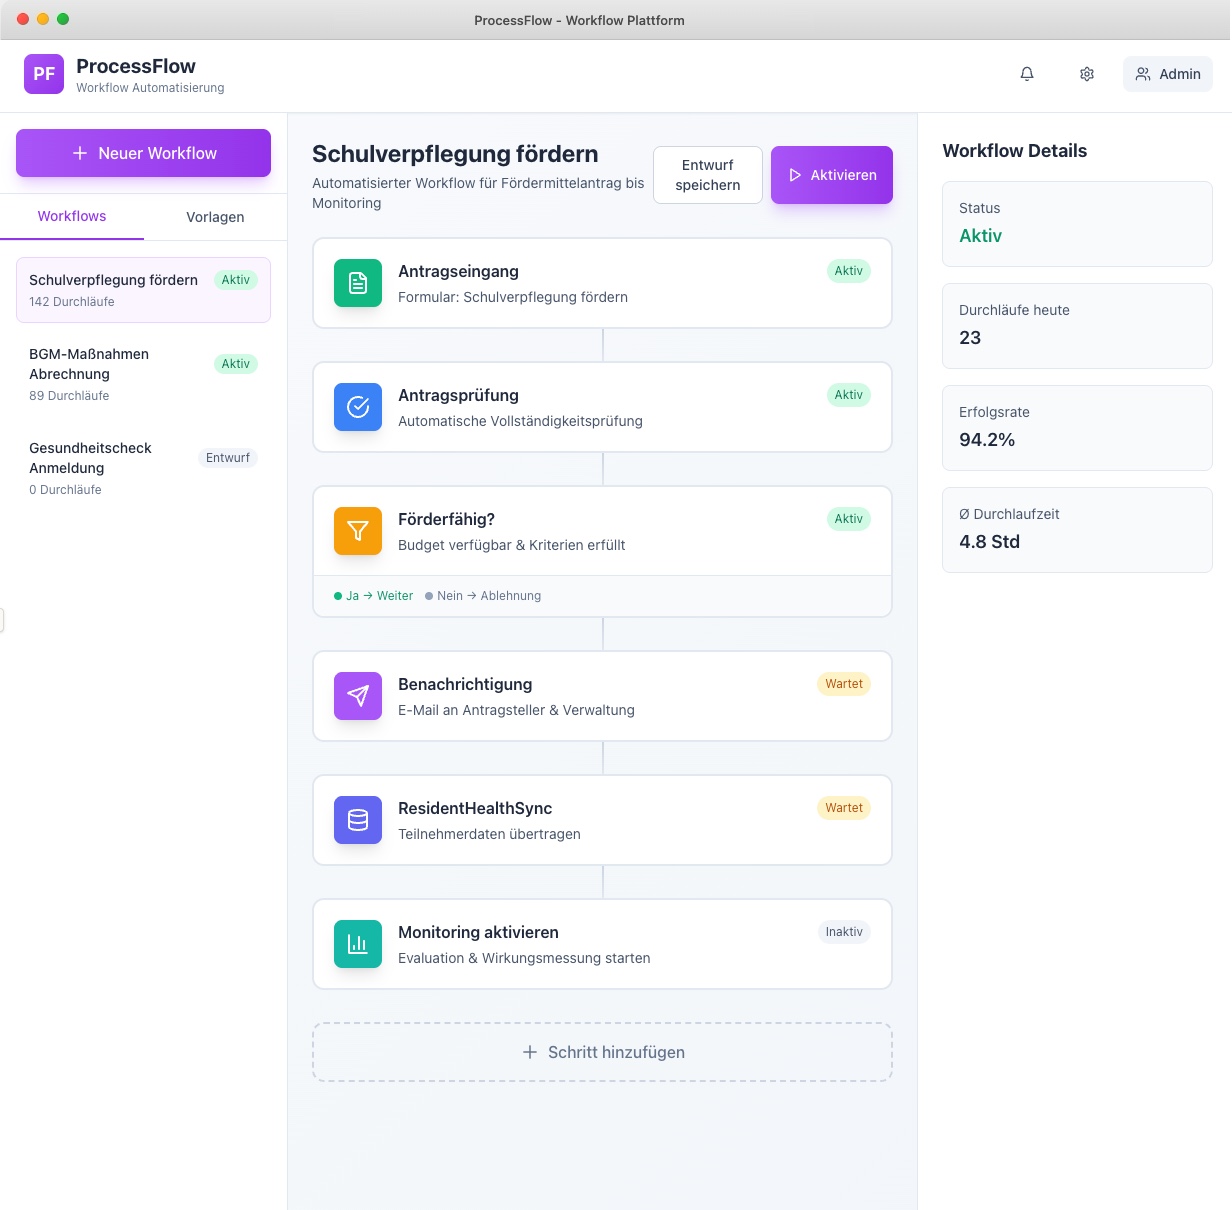The height and width of the screenshot is (1210, 1232).
Task: Click the ProcessFlow PF logo
Action: (x=43, y=74)
